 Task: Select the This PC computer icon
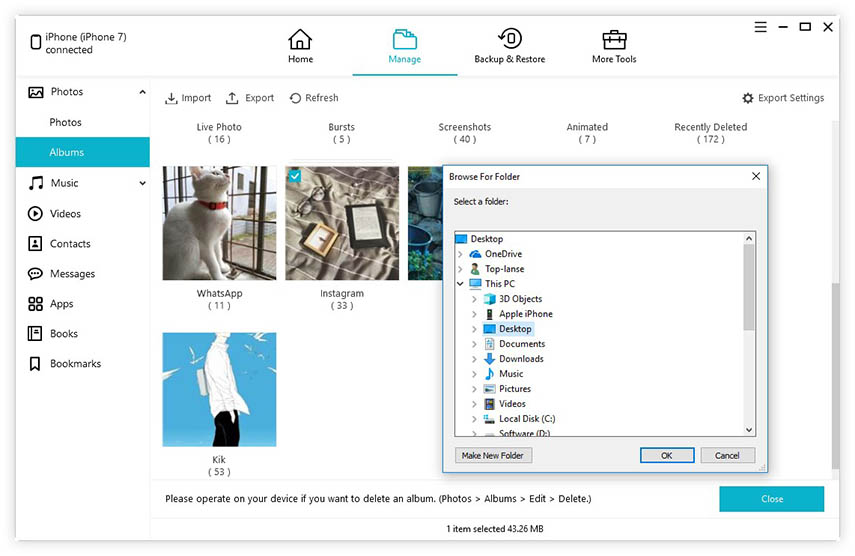coord(475,284)
